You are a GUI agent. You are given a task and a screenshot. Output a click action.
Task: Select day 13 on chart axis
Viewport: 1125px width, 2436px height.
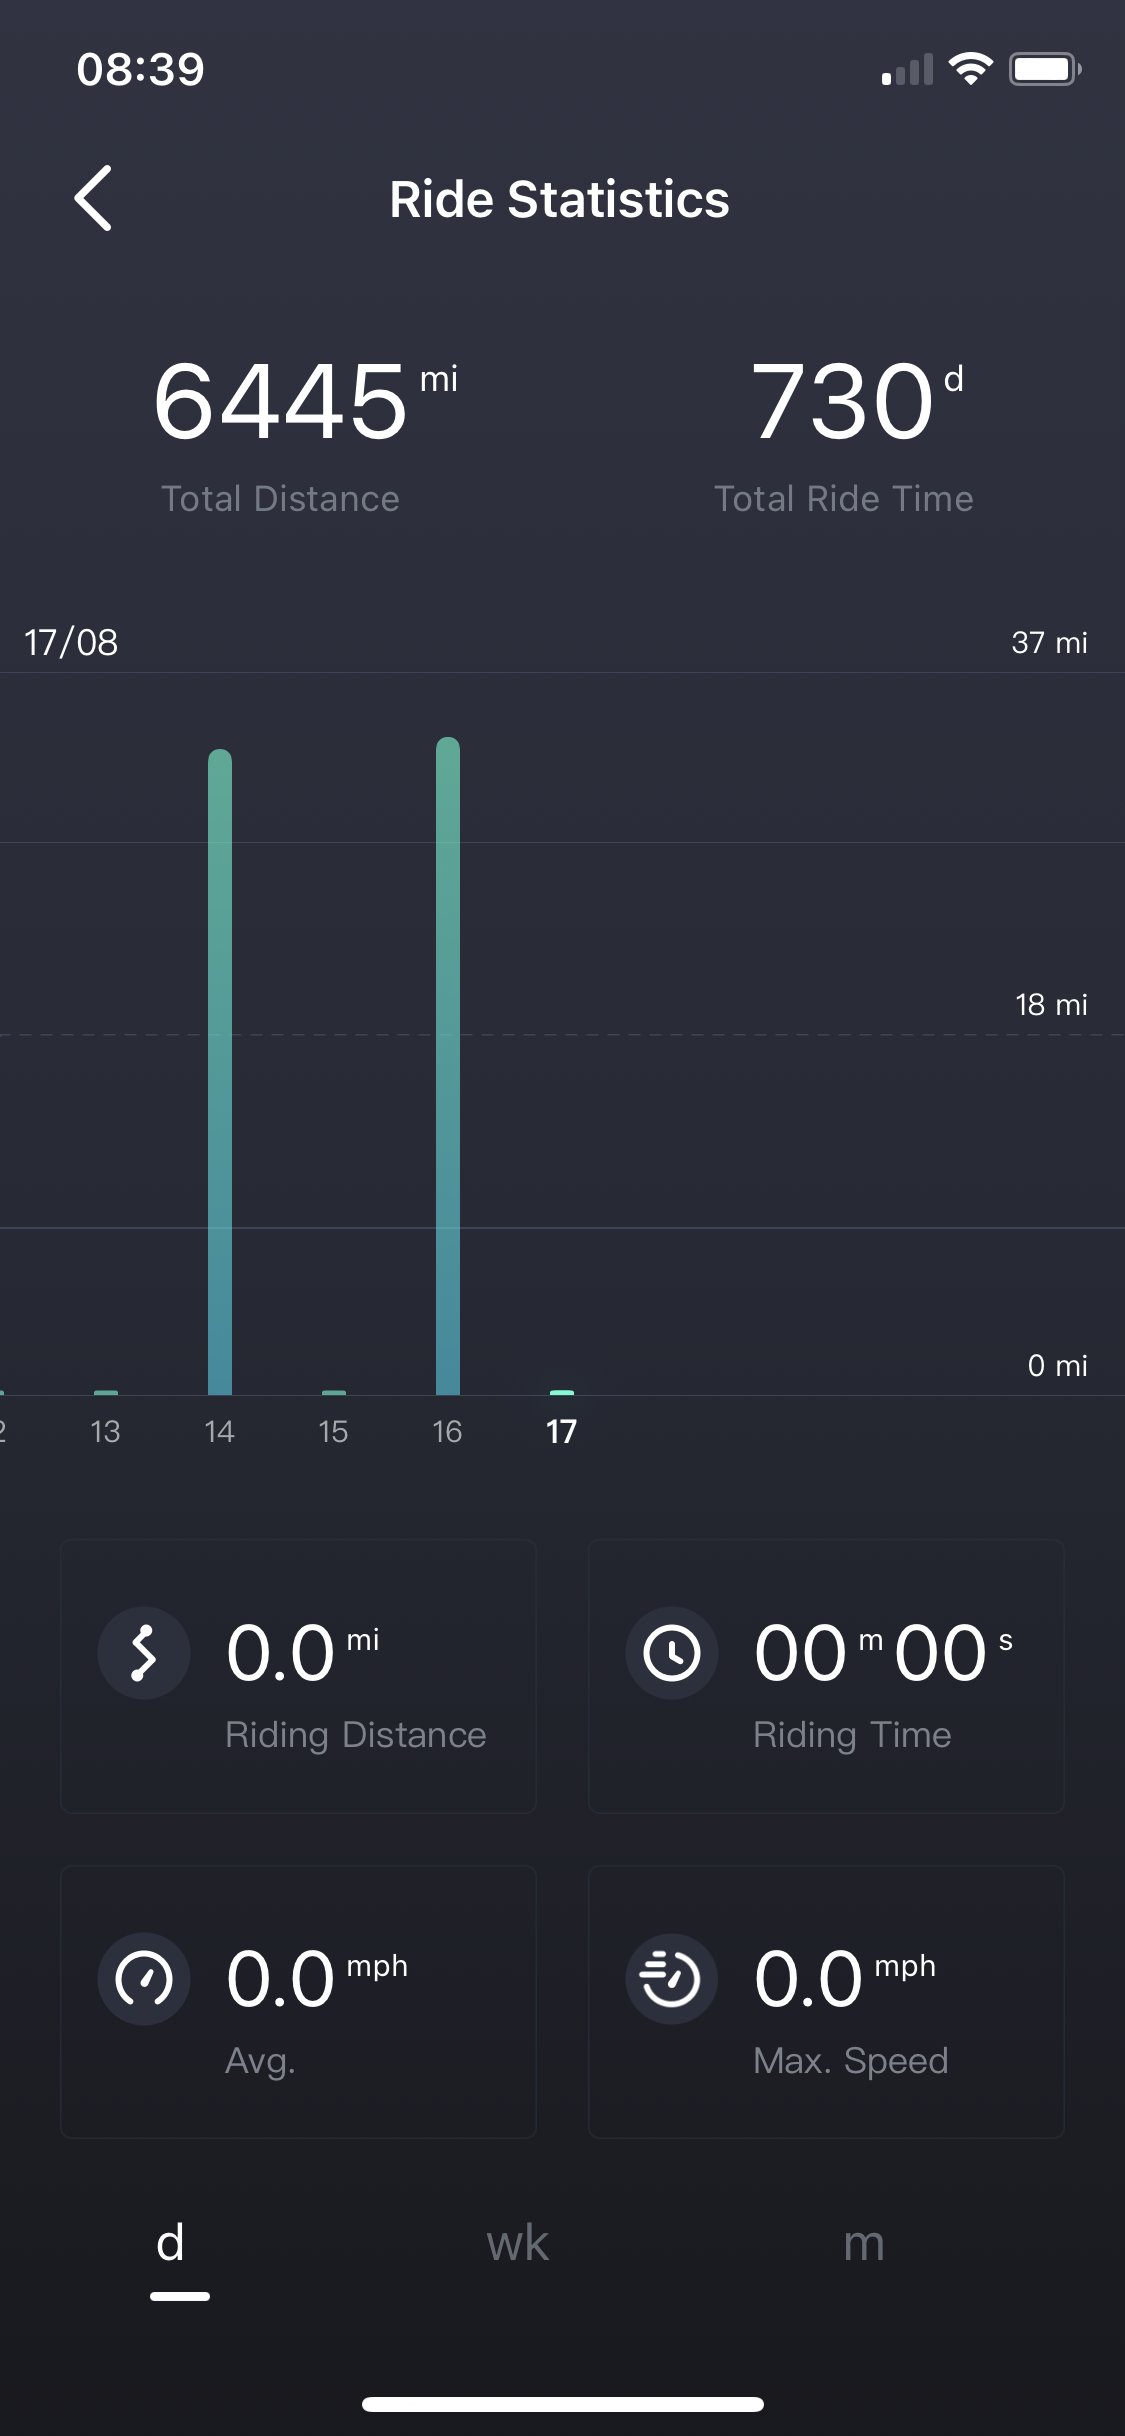point(105,1431)
